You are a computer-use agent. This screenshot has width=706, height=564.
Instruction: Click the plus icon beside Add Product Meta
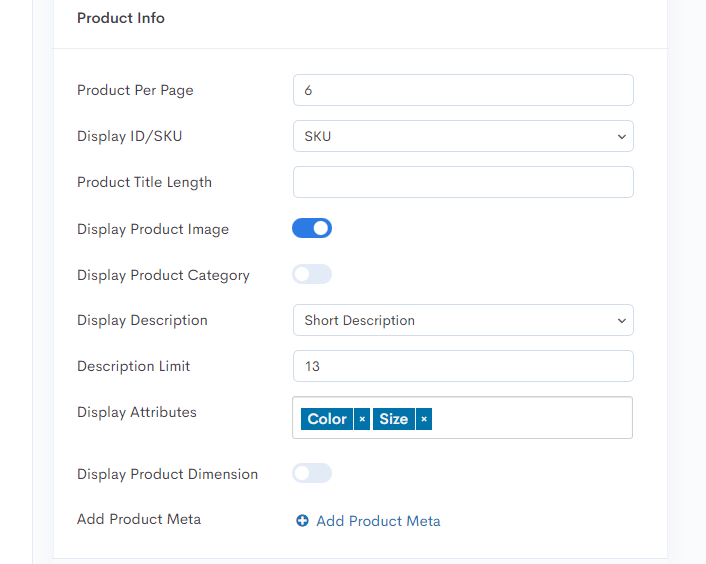pos(302,521)
